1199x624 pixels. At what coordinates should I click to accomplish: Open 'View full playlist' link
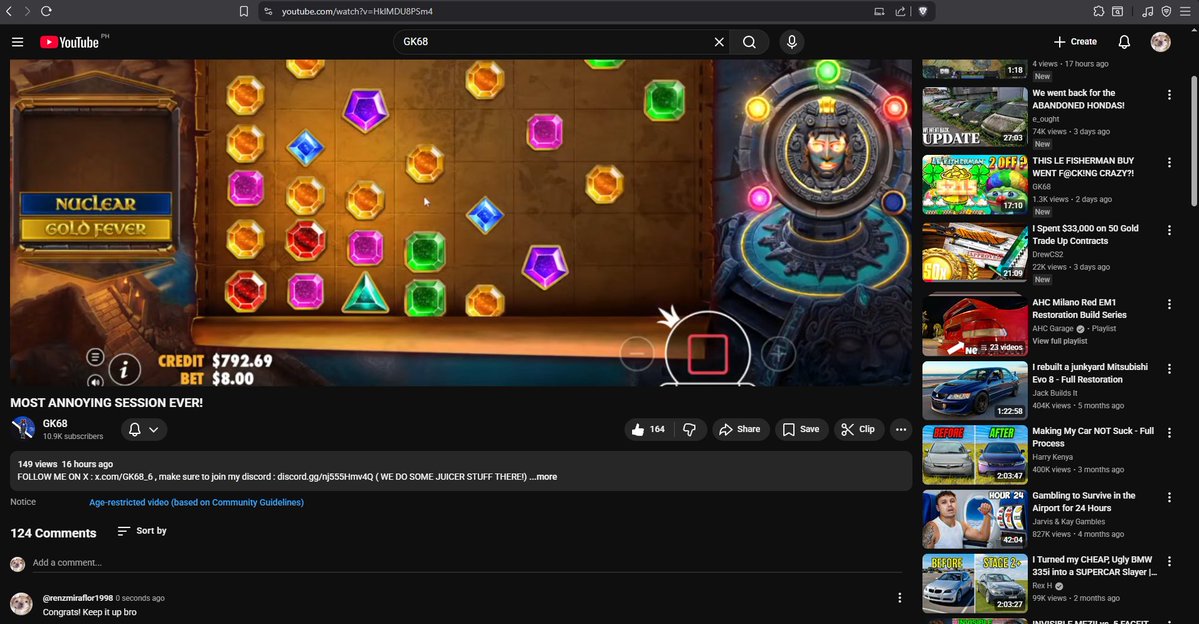[1059, 341]
